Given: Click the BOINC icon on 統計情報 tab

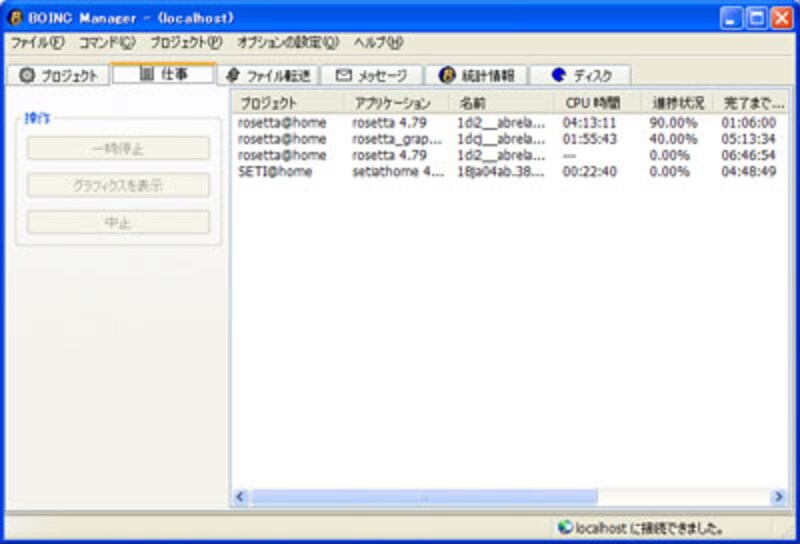Looking at the screenshot, I should 447,76.
